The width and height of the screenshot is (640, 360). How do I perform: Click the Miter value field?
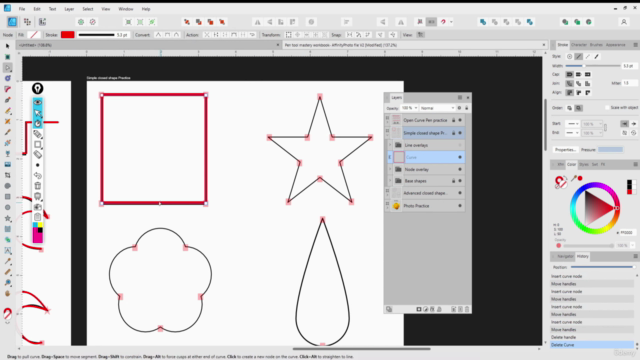point(630,83)
